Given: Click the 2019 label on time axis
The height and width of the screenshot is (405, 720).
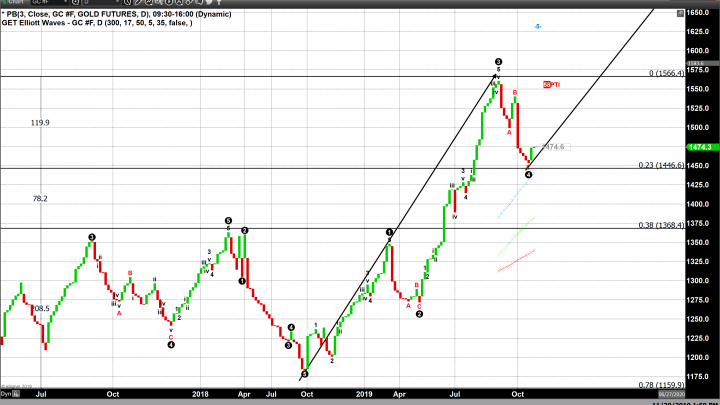Looking at the screenshot, I should (364, 394).
